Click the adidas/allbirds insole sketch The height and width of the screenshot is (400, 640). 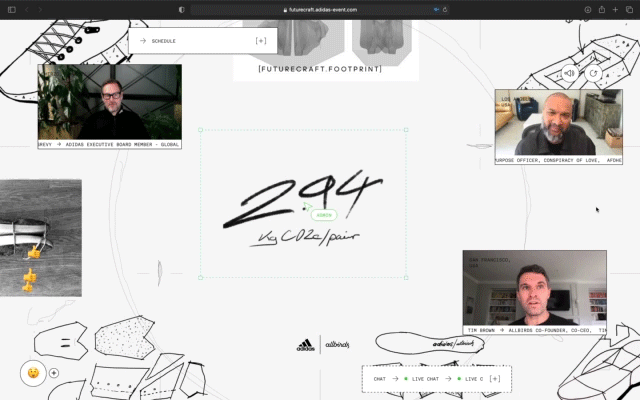click(x=430, y=343)
